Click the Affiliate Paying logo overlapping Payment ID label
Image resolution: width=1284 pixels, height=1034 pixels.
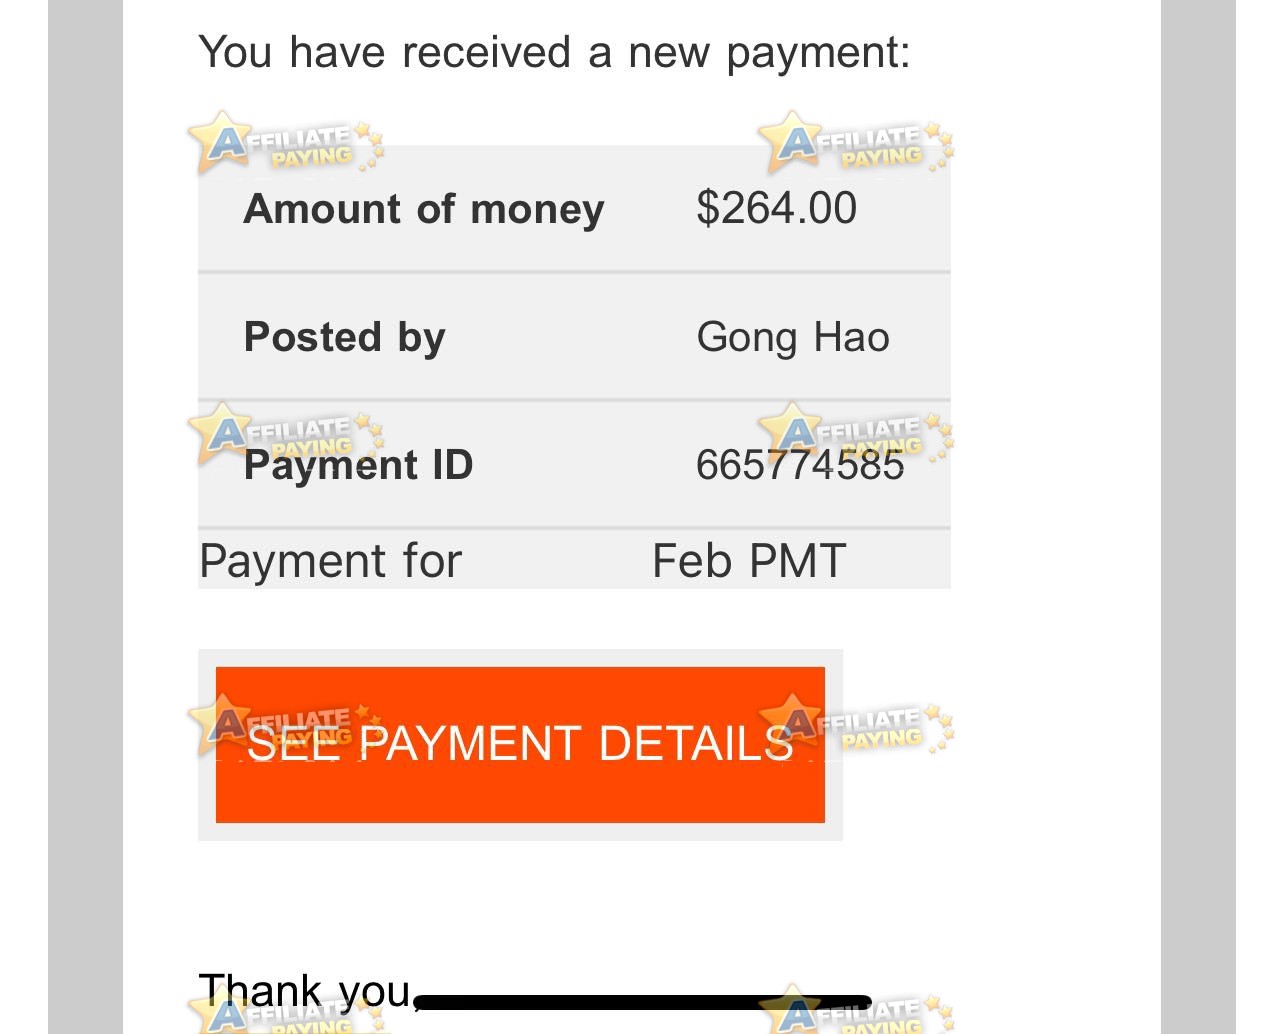pos(285,434)
